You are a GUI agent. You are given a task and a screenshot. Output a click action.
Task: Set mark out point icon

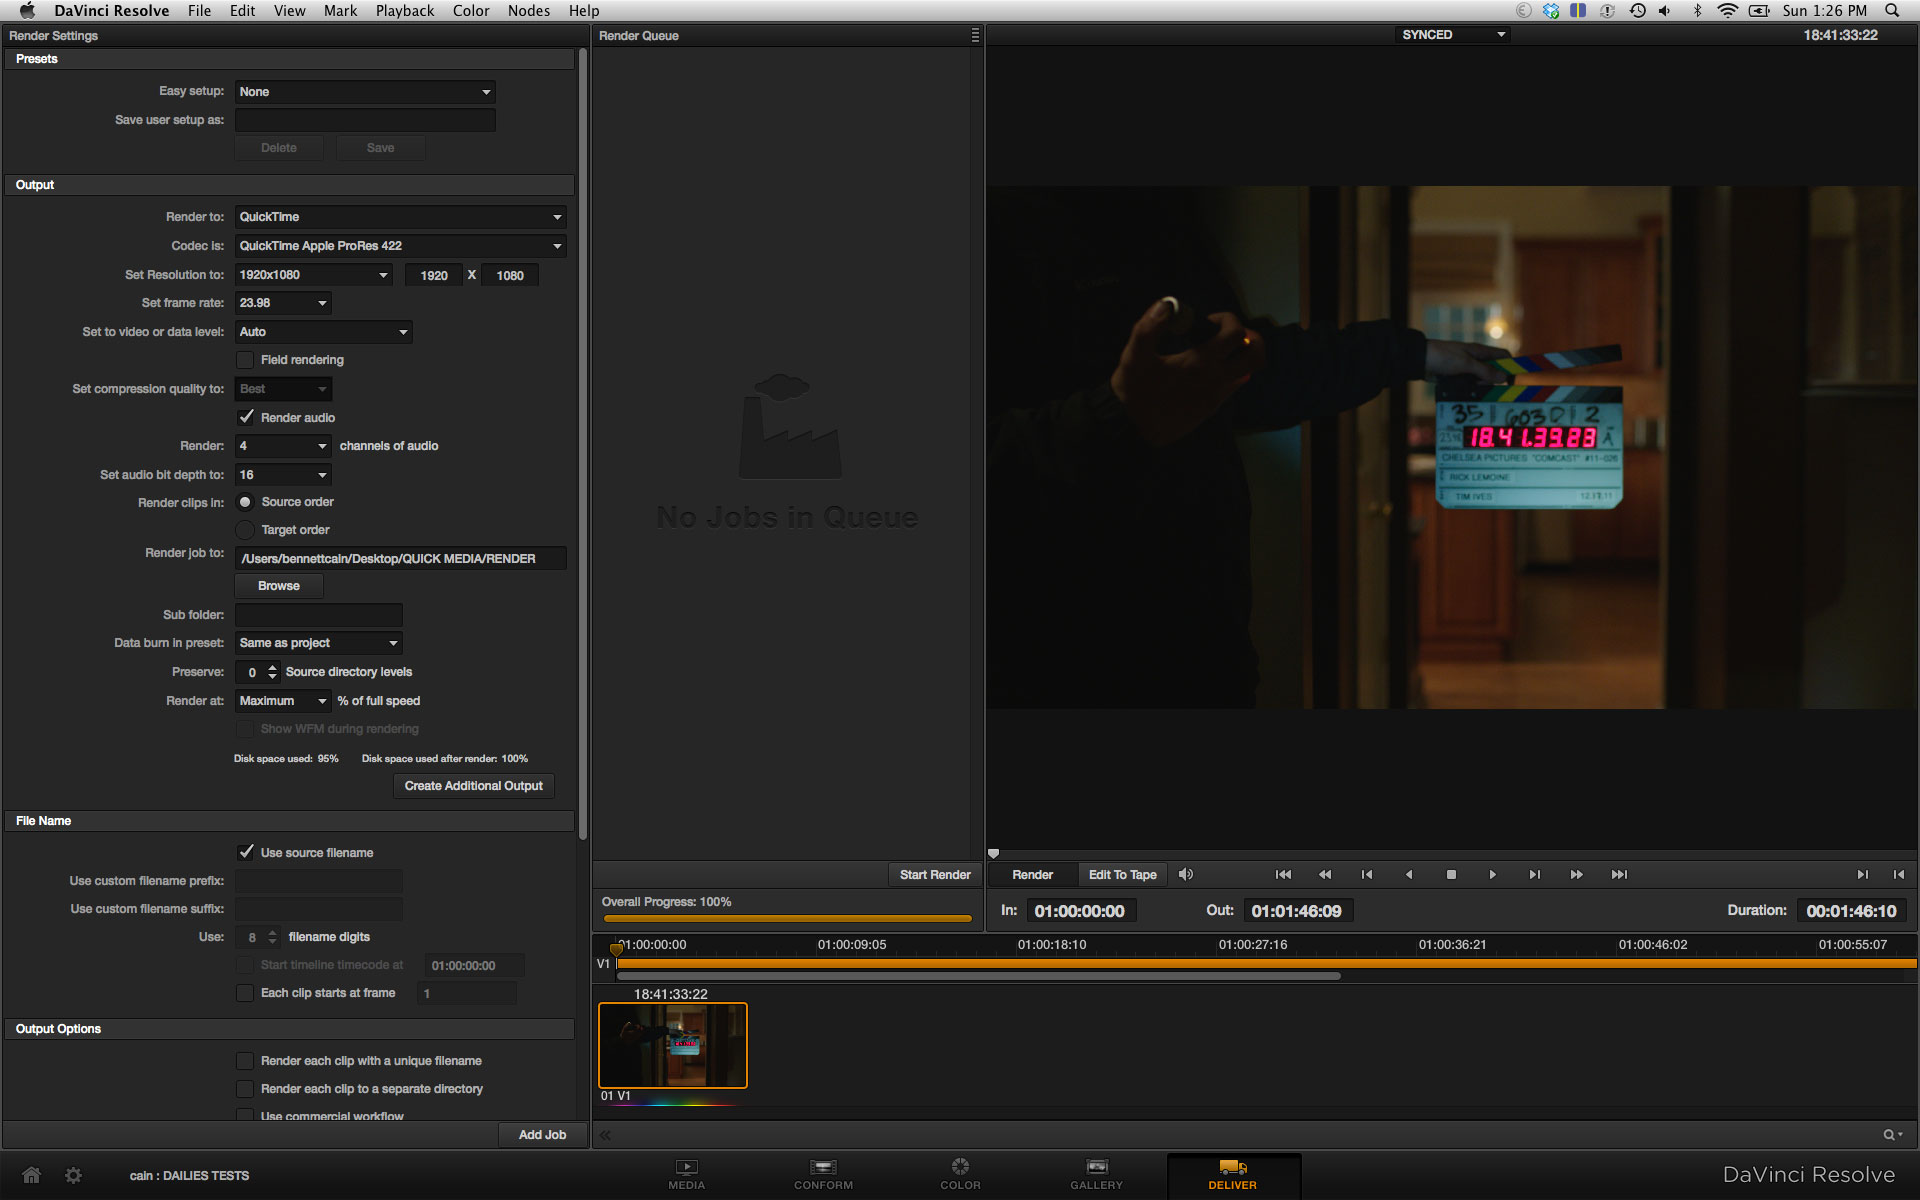click(x=1898, y=874)
